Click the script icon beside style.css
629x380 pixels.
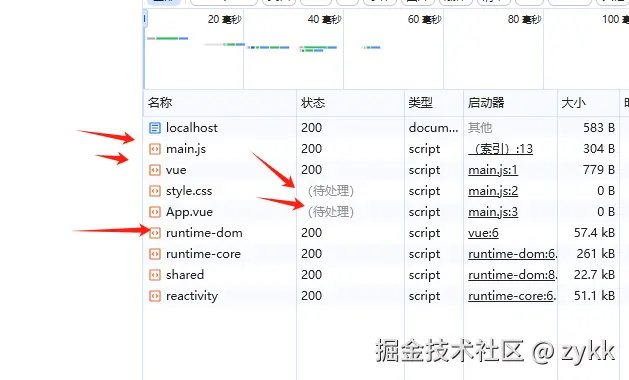coord(155,191)
